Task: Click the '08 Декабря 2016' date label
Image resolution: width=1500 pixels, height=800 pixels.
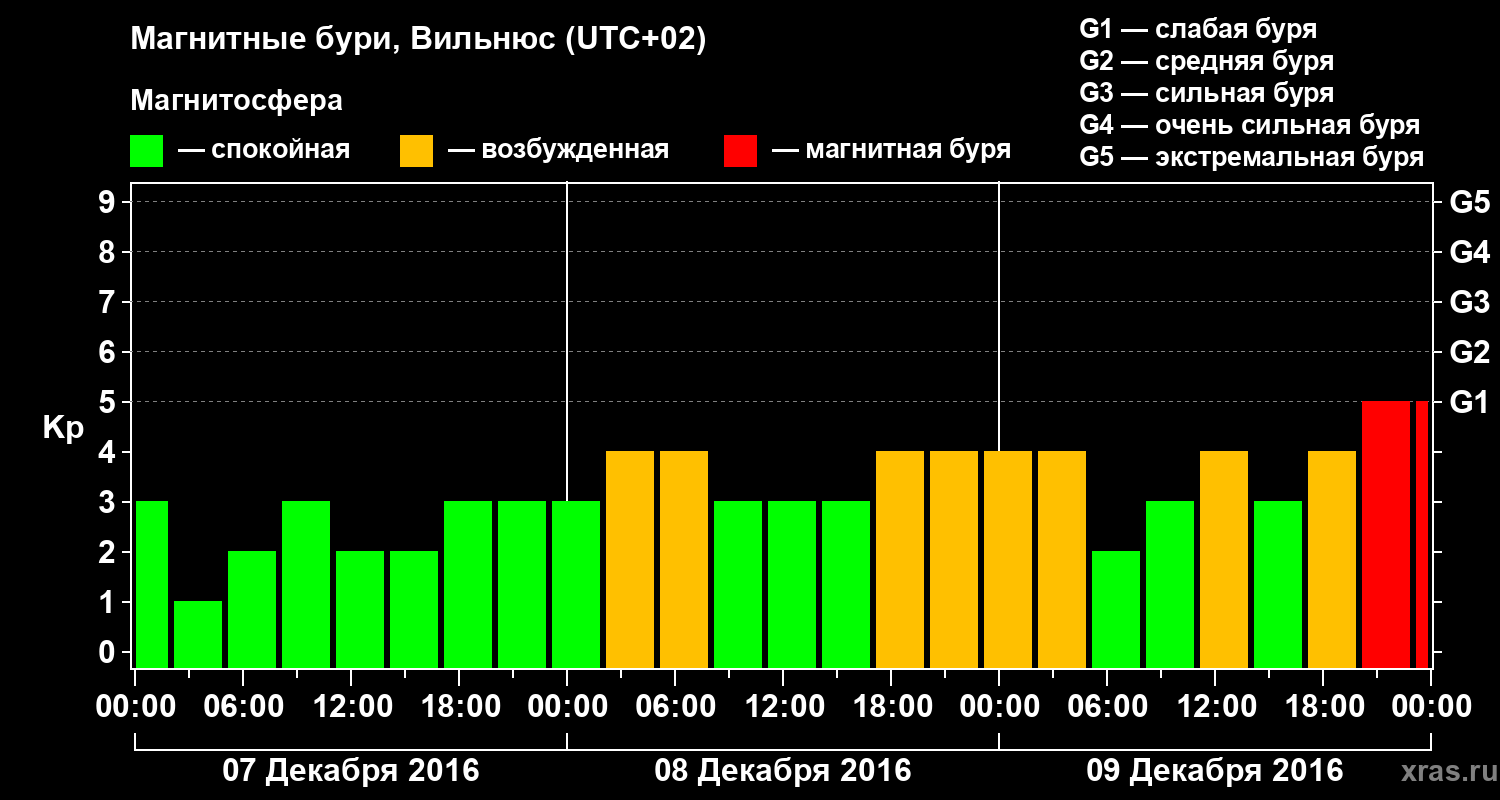Action: click(783, 771)
